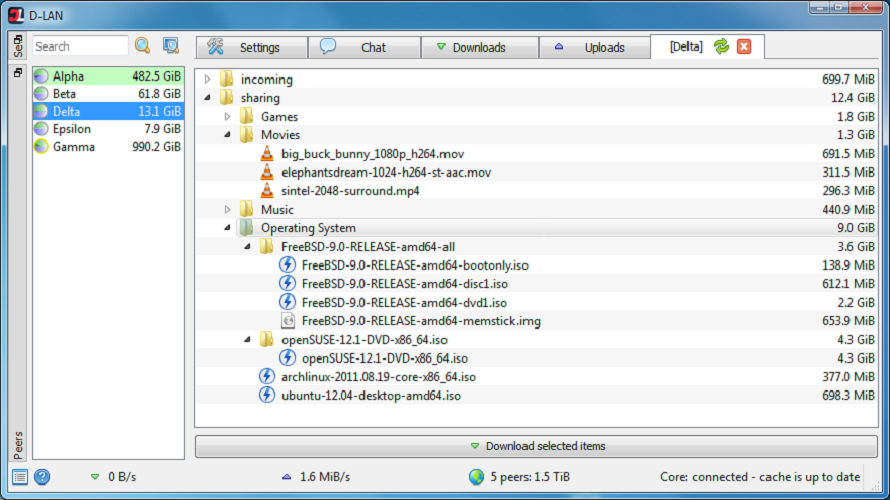This screenshot has height=500, width=890.
Task: Select sintel-2048-surround.mp4 file
Action: point(536,191)
